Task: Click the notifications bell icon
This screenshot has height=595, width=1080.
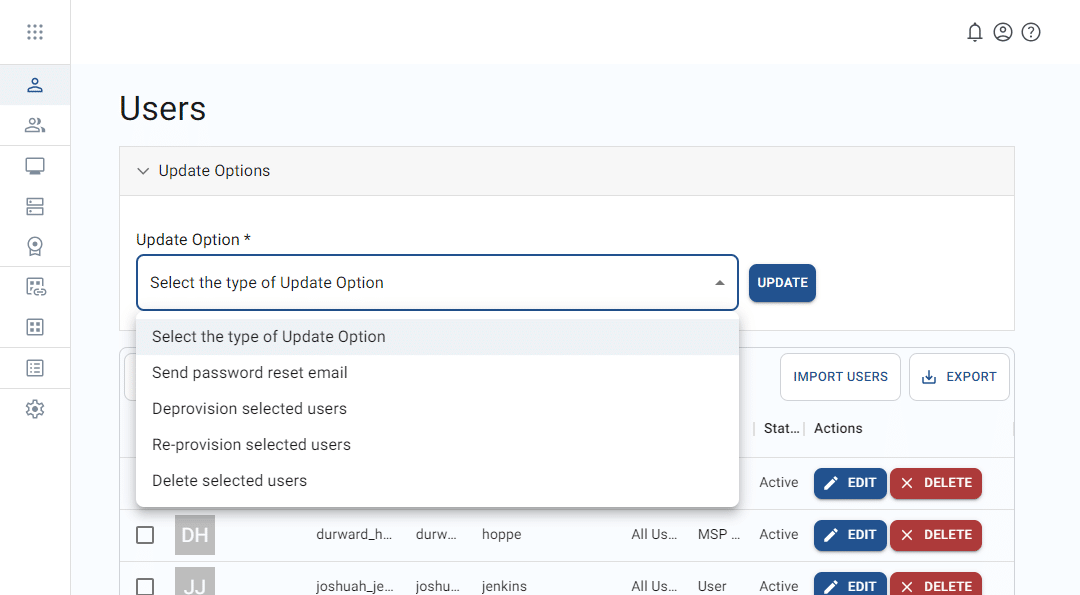Action: tap(975, 32)
